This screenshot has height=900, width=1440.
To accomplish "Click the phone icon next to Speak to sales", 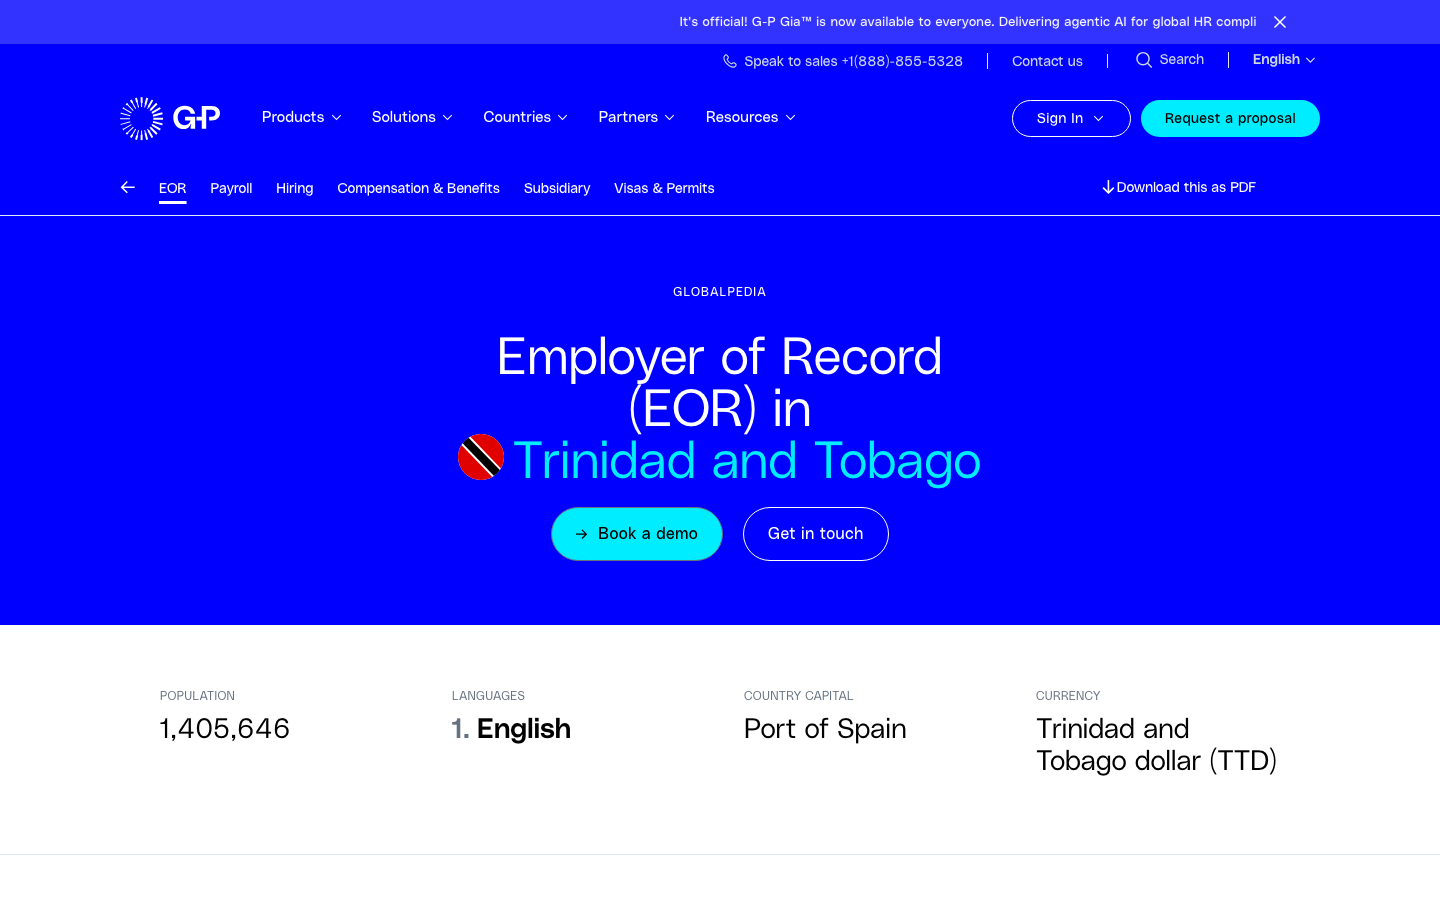I will 730,61.
